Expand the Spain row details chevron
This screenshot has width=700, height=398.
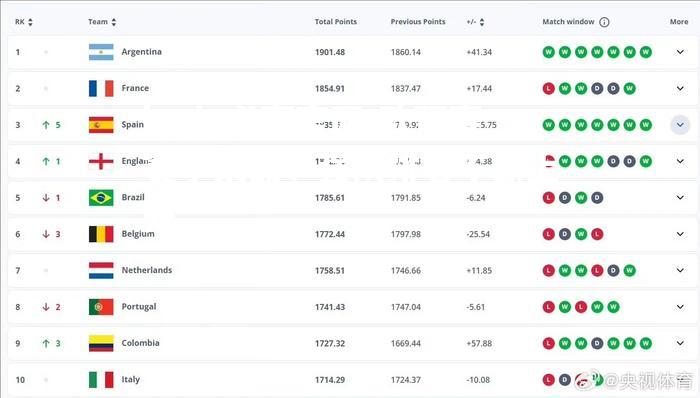tap(680, 125)
